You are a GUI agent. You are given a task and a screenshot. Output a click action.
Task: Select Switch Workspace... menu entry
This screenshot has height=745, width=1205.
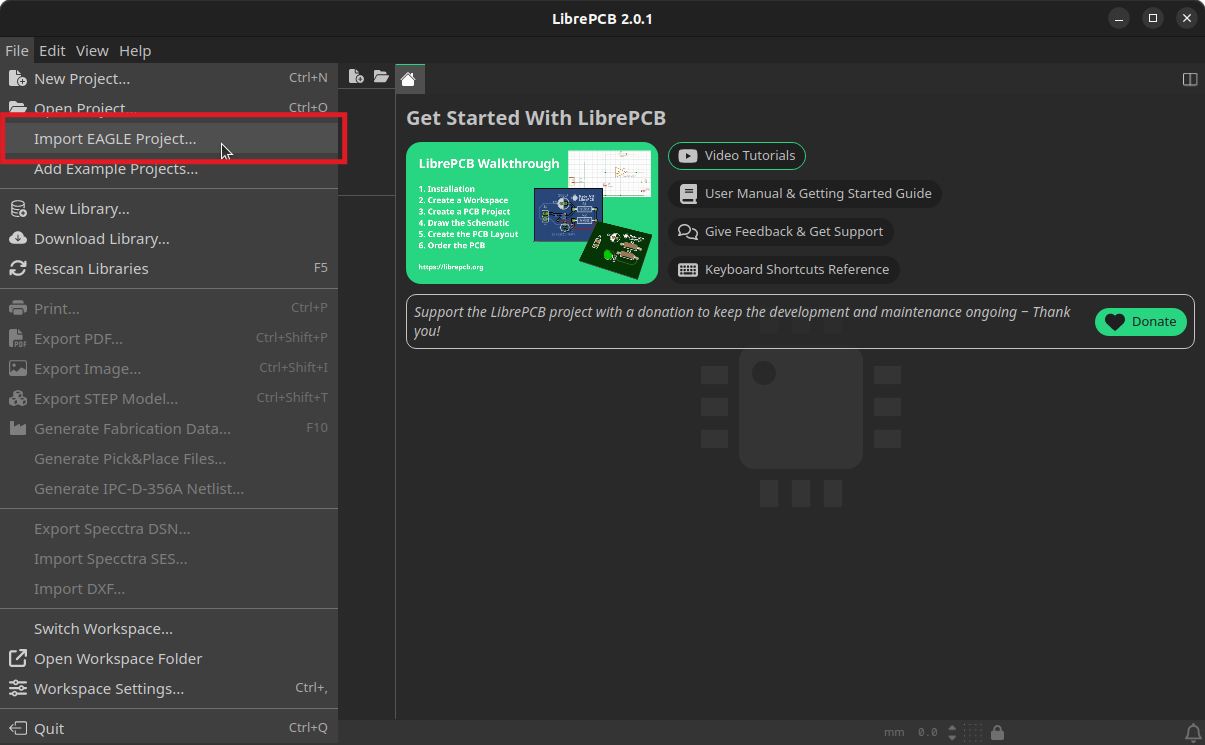click(169, 629)
